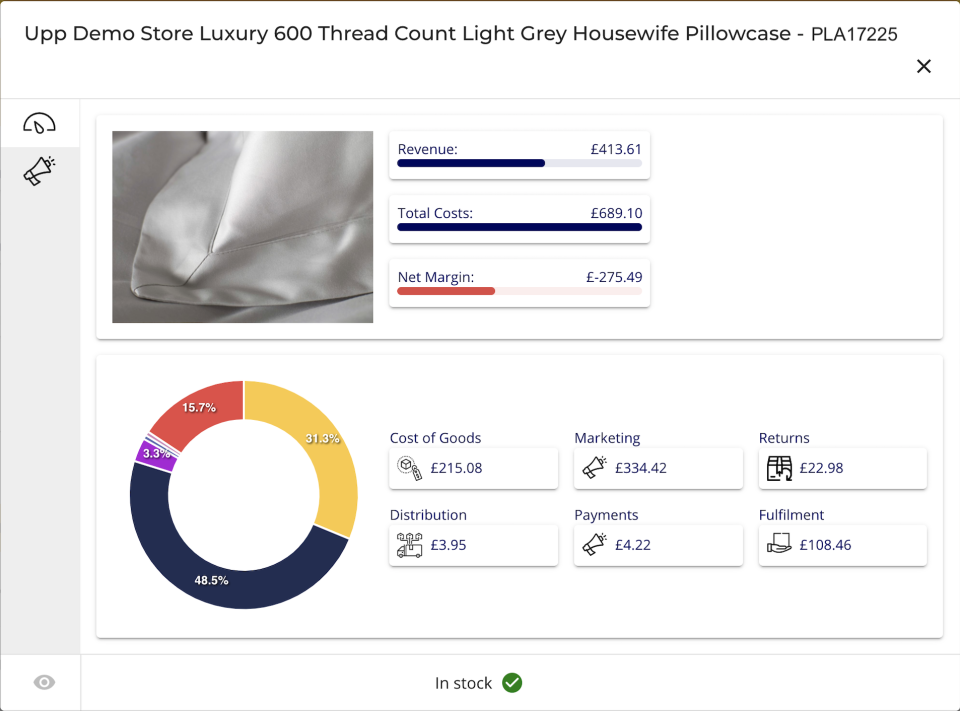The height and width of the screenshot is (711, 960).
Task: Click the purple 3.3% donut segment
Action: 155,454
